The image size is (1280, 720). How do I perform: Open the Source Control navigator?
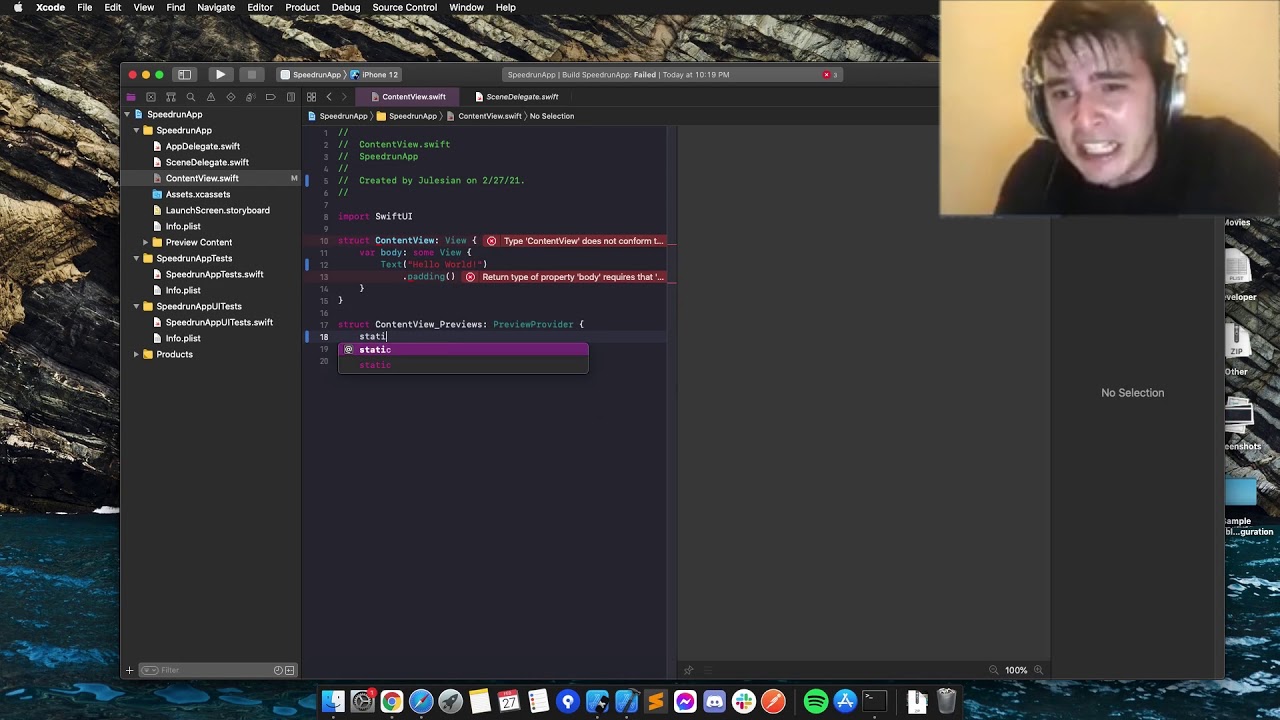point(151,97)
